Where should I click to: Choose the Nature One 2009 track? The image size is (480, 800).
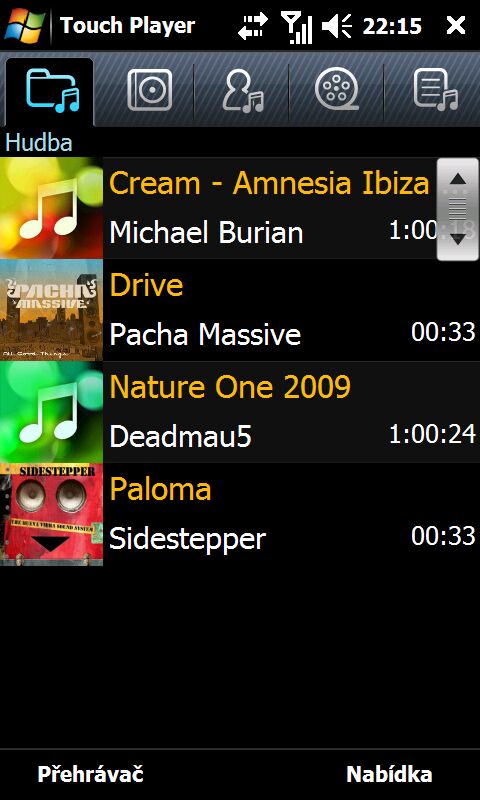click(x=240, y=412)
